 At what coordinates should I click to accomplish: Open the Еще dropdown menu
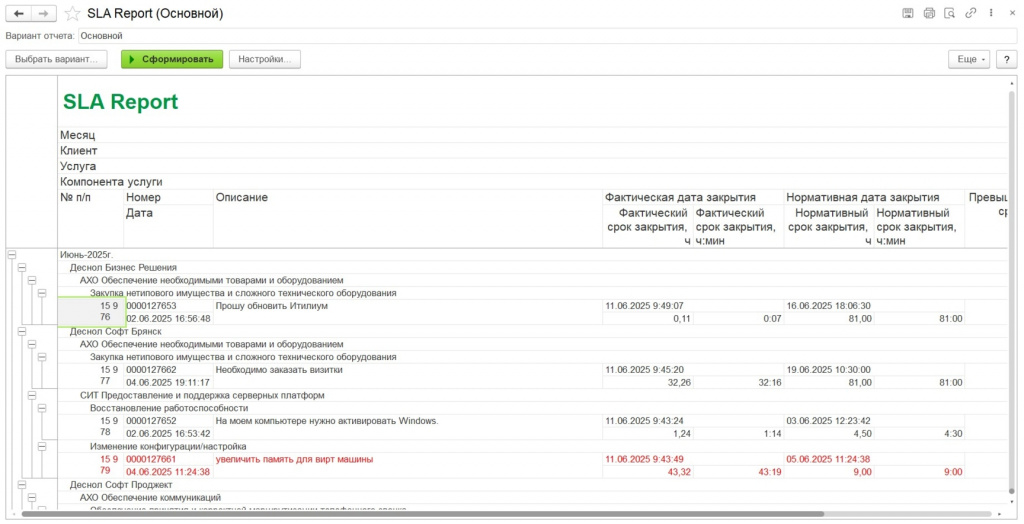(970, 59)
